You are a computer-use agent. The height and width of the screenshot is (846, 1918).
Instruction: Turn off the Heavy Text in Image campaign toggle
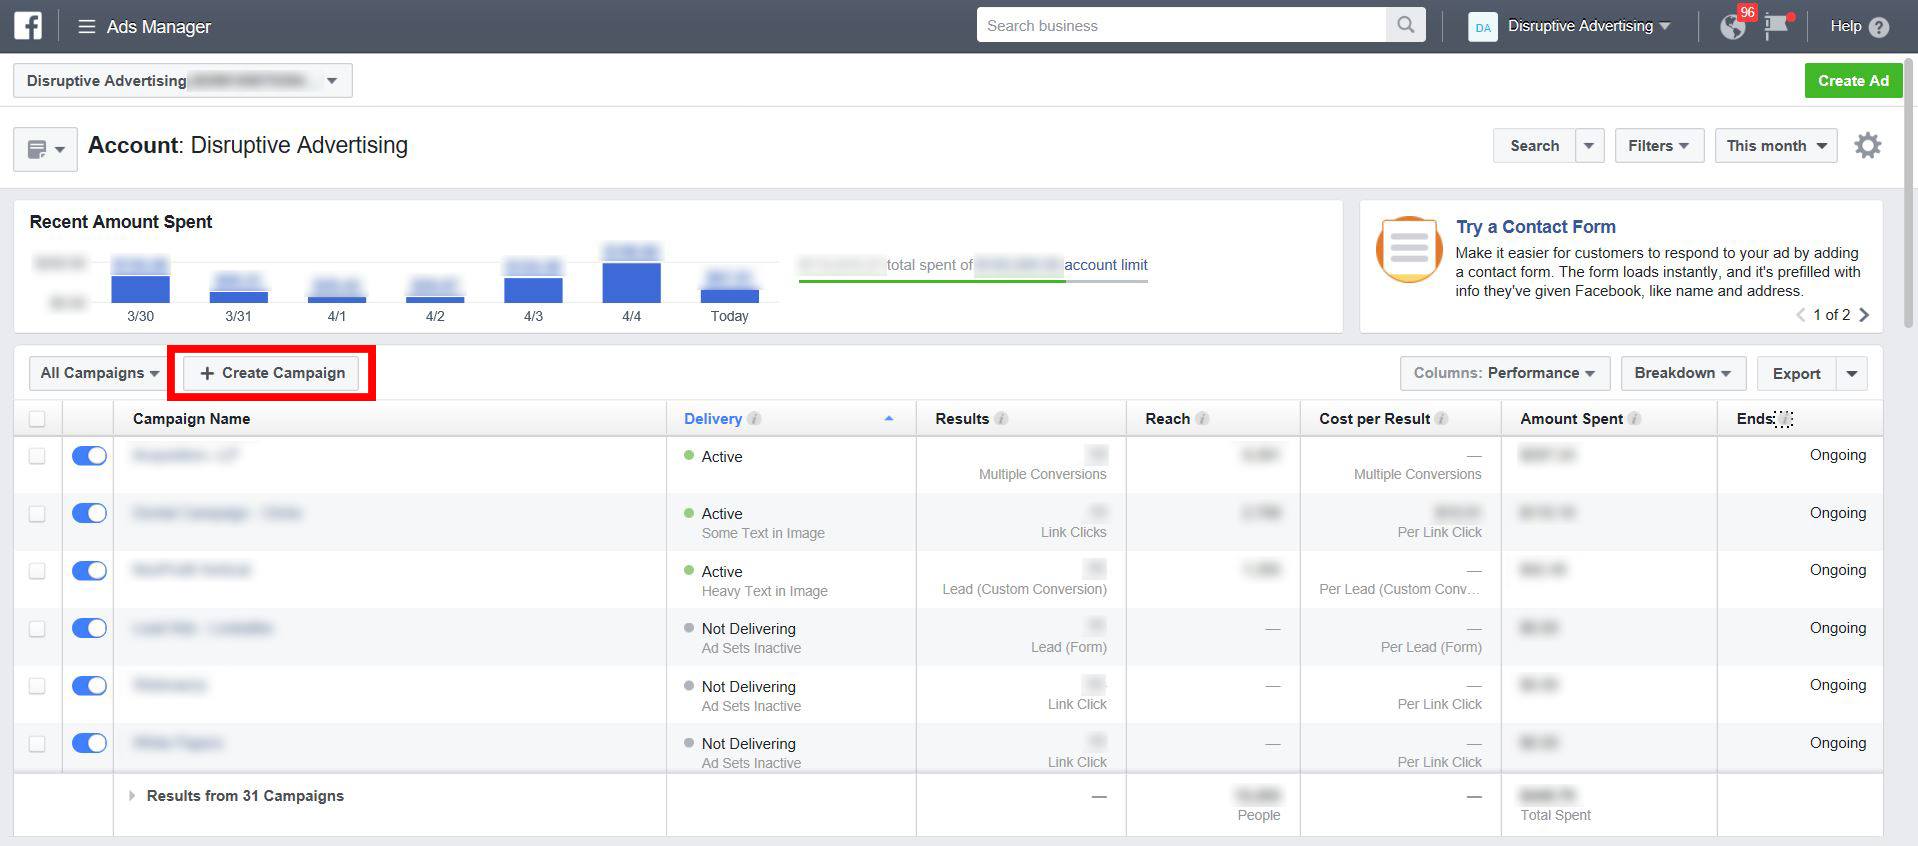coord(89,571)
